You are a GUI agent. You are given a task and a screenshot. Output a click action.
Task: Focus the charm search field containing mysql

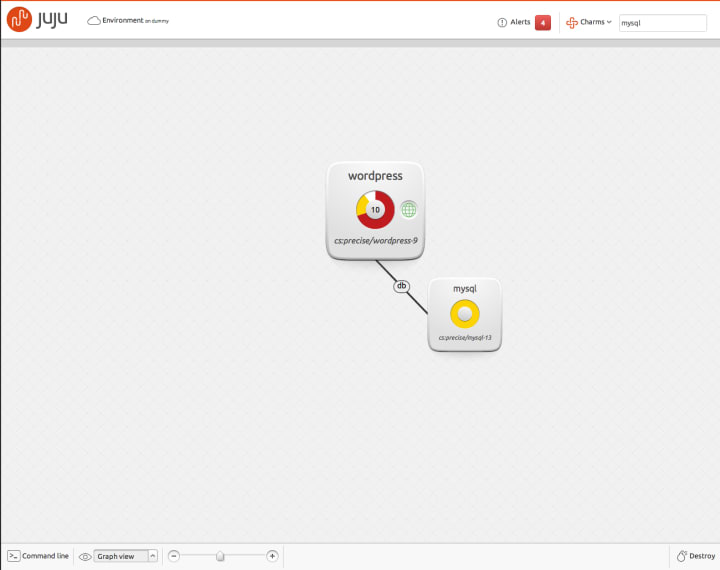663,23
